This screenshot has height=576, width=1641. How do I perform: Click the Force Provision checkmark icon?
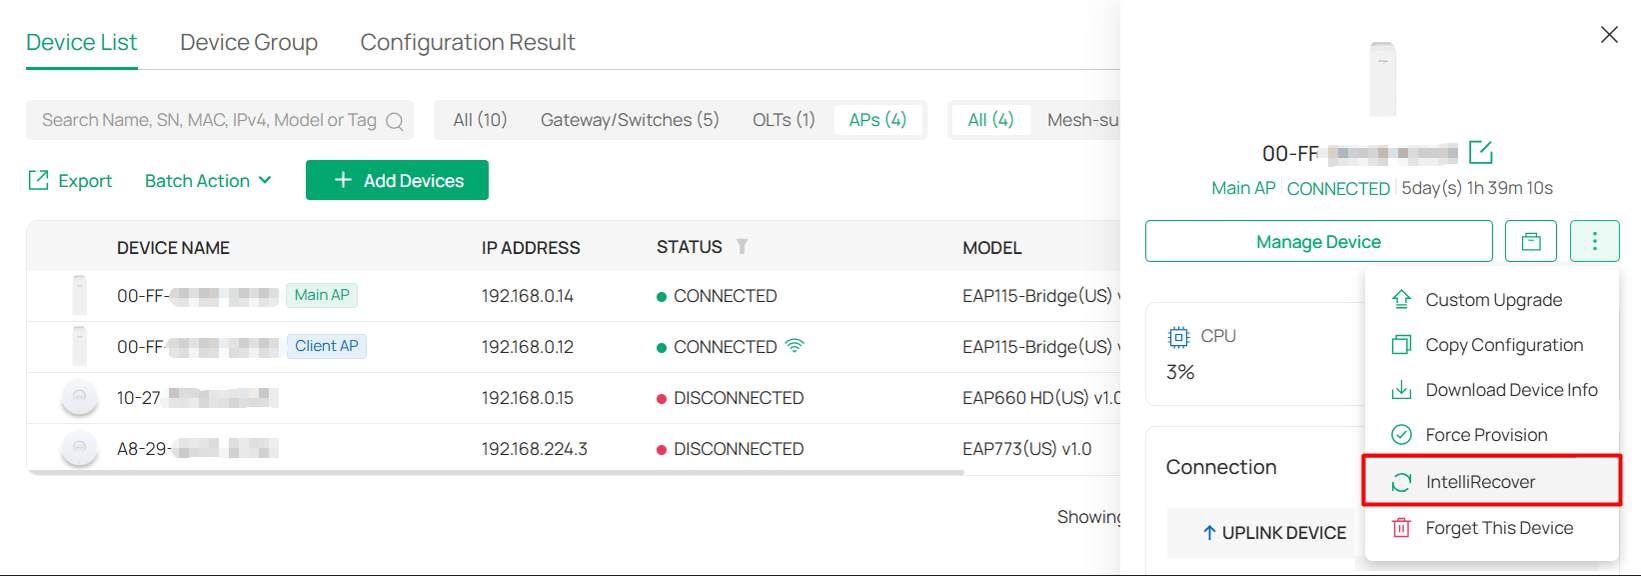pos(1402,435)
